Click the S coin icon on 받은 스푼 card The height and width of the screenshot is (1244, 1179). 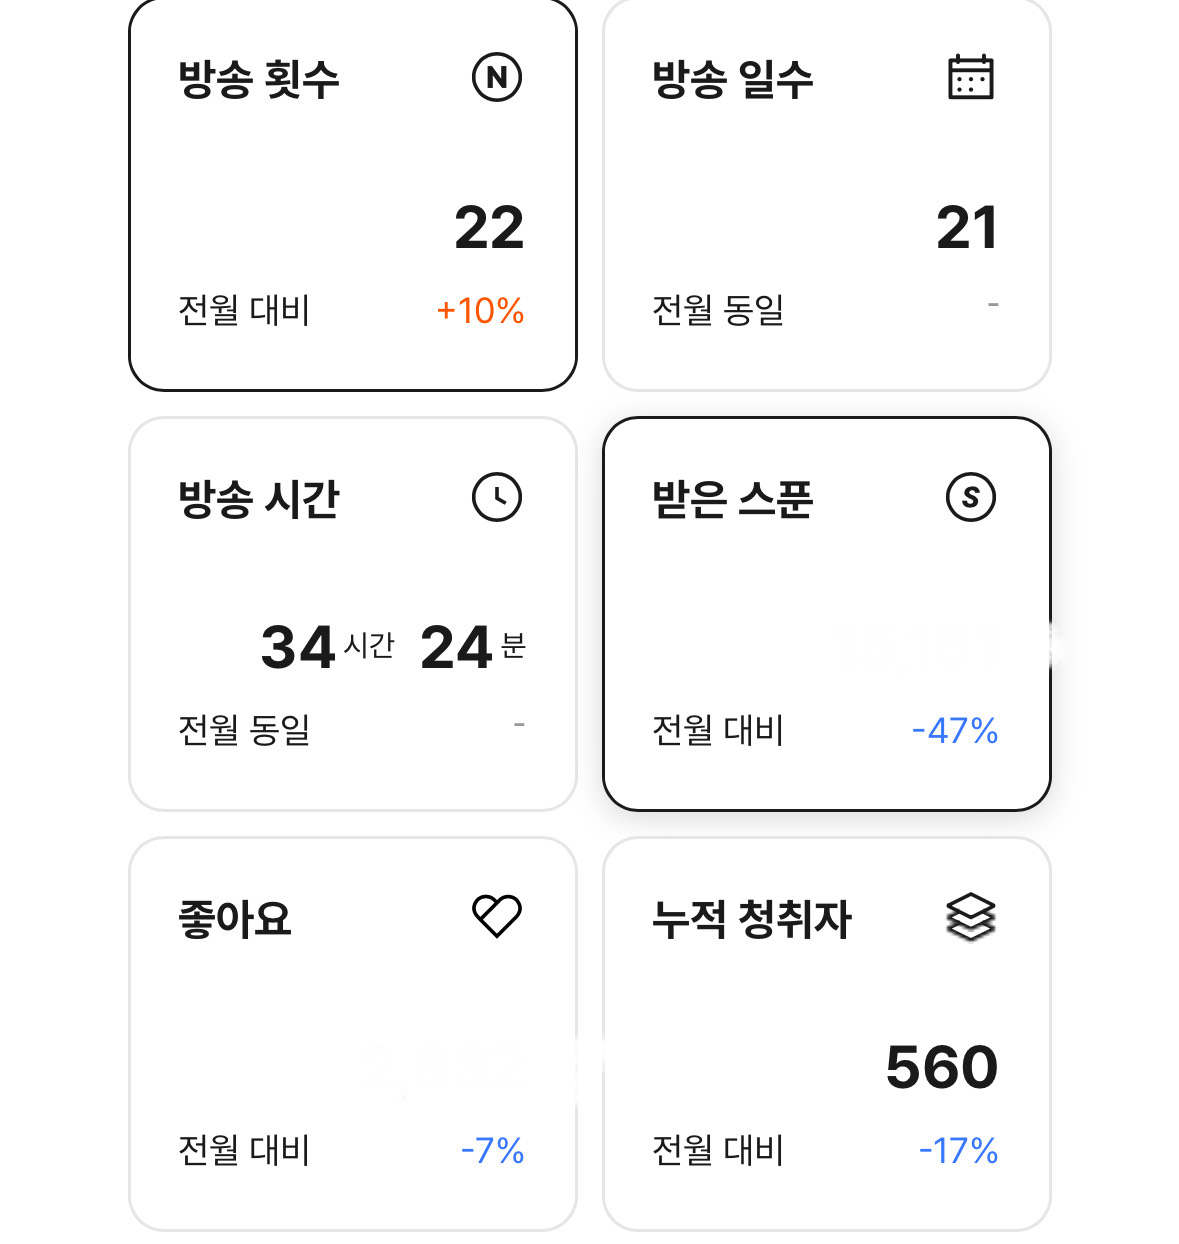coord(970,497)
